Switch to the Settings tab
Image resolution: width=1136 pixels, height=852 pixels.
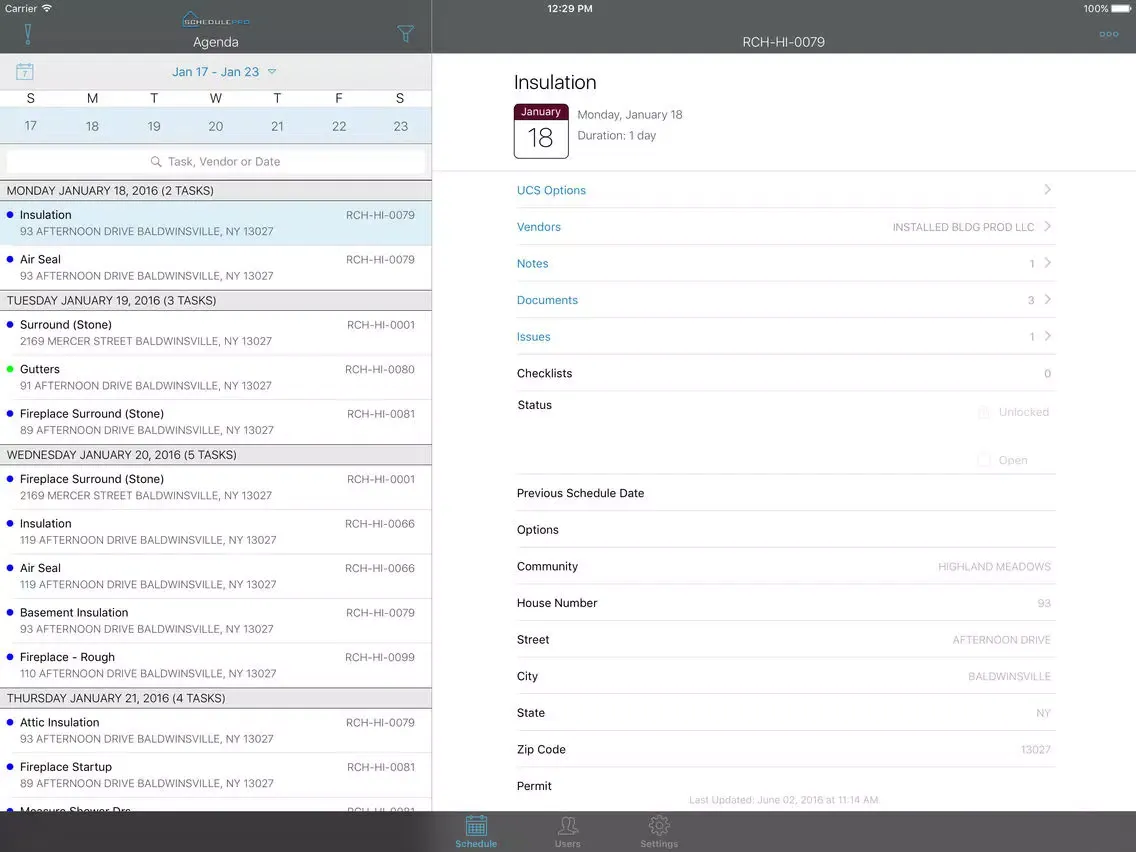tap(659, 832)
